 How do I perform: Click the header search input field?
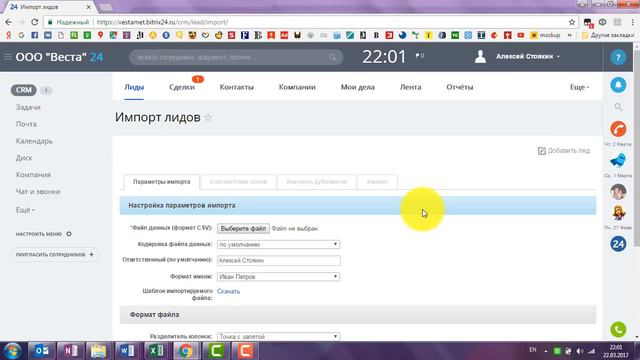point(236,57)
